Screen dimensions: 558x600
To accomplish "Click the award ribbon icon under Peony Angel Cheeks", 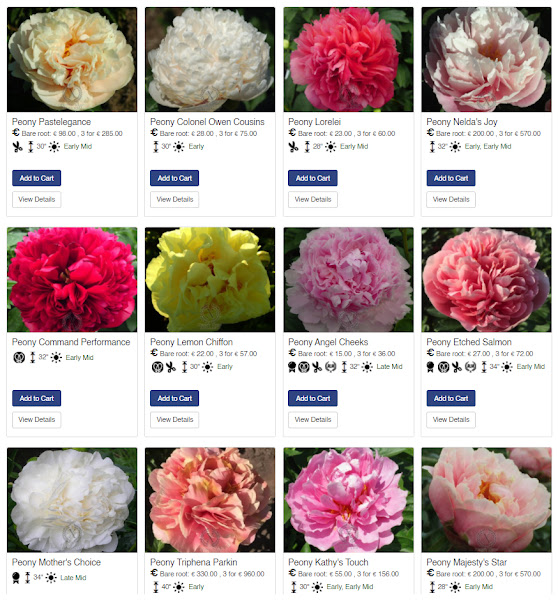I will pyautogui.click(x=292, y=367).
